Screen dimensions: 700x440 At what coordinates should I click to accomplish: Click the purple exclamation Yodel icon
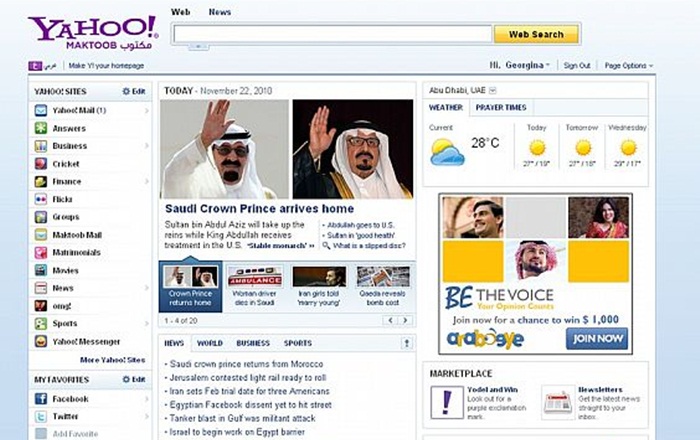tap(447, 402)
